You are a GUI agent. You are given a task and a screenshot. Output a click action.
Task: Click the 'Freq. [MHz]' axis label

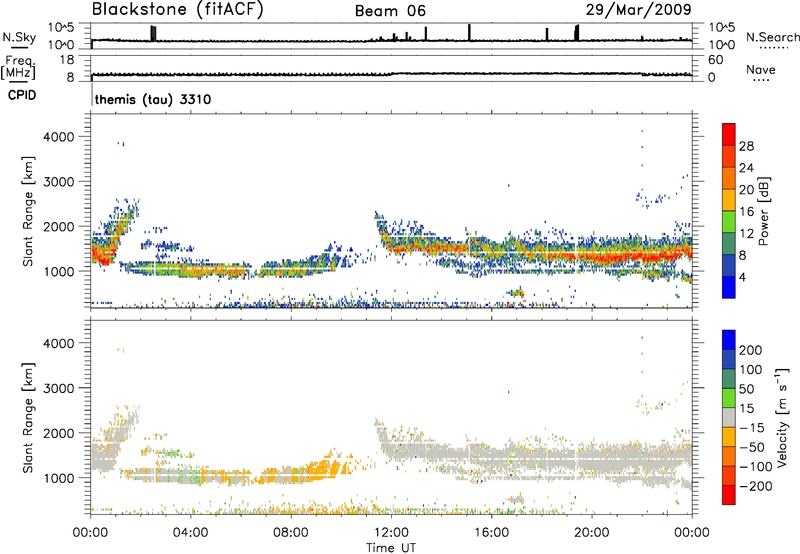(19, 68)
